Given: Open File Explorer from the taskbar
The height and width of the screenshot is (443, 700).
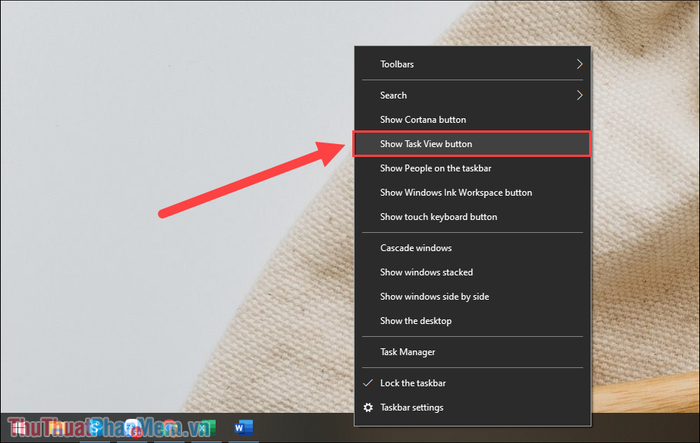Looking at the screenshot, I should [58, 428].
